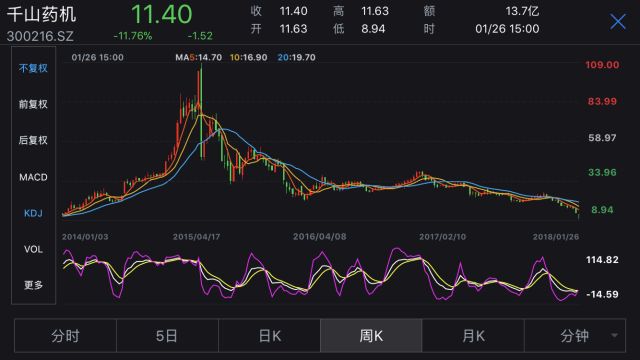Tap the 2015/04/17 date axis label
Screen dimensions: 640x360
[196, 237]
